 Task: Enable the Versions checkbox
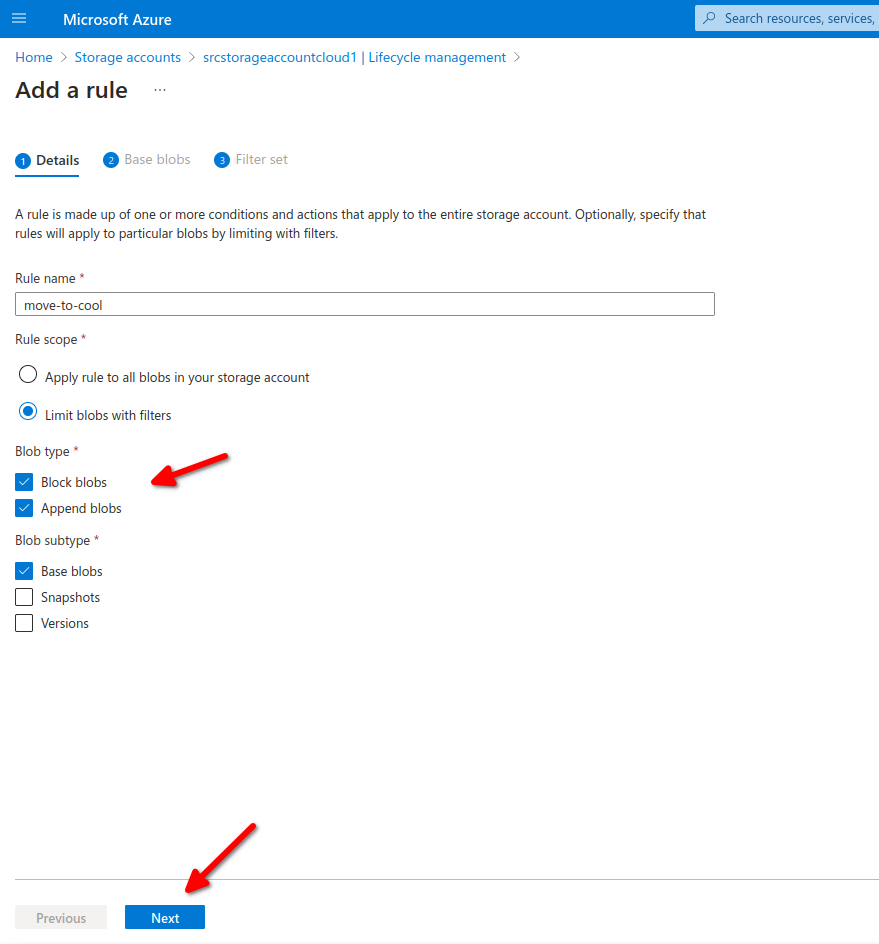[24, 623]
